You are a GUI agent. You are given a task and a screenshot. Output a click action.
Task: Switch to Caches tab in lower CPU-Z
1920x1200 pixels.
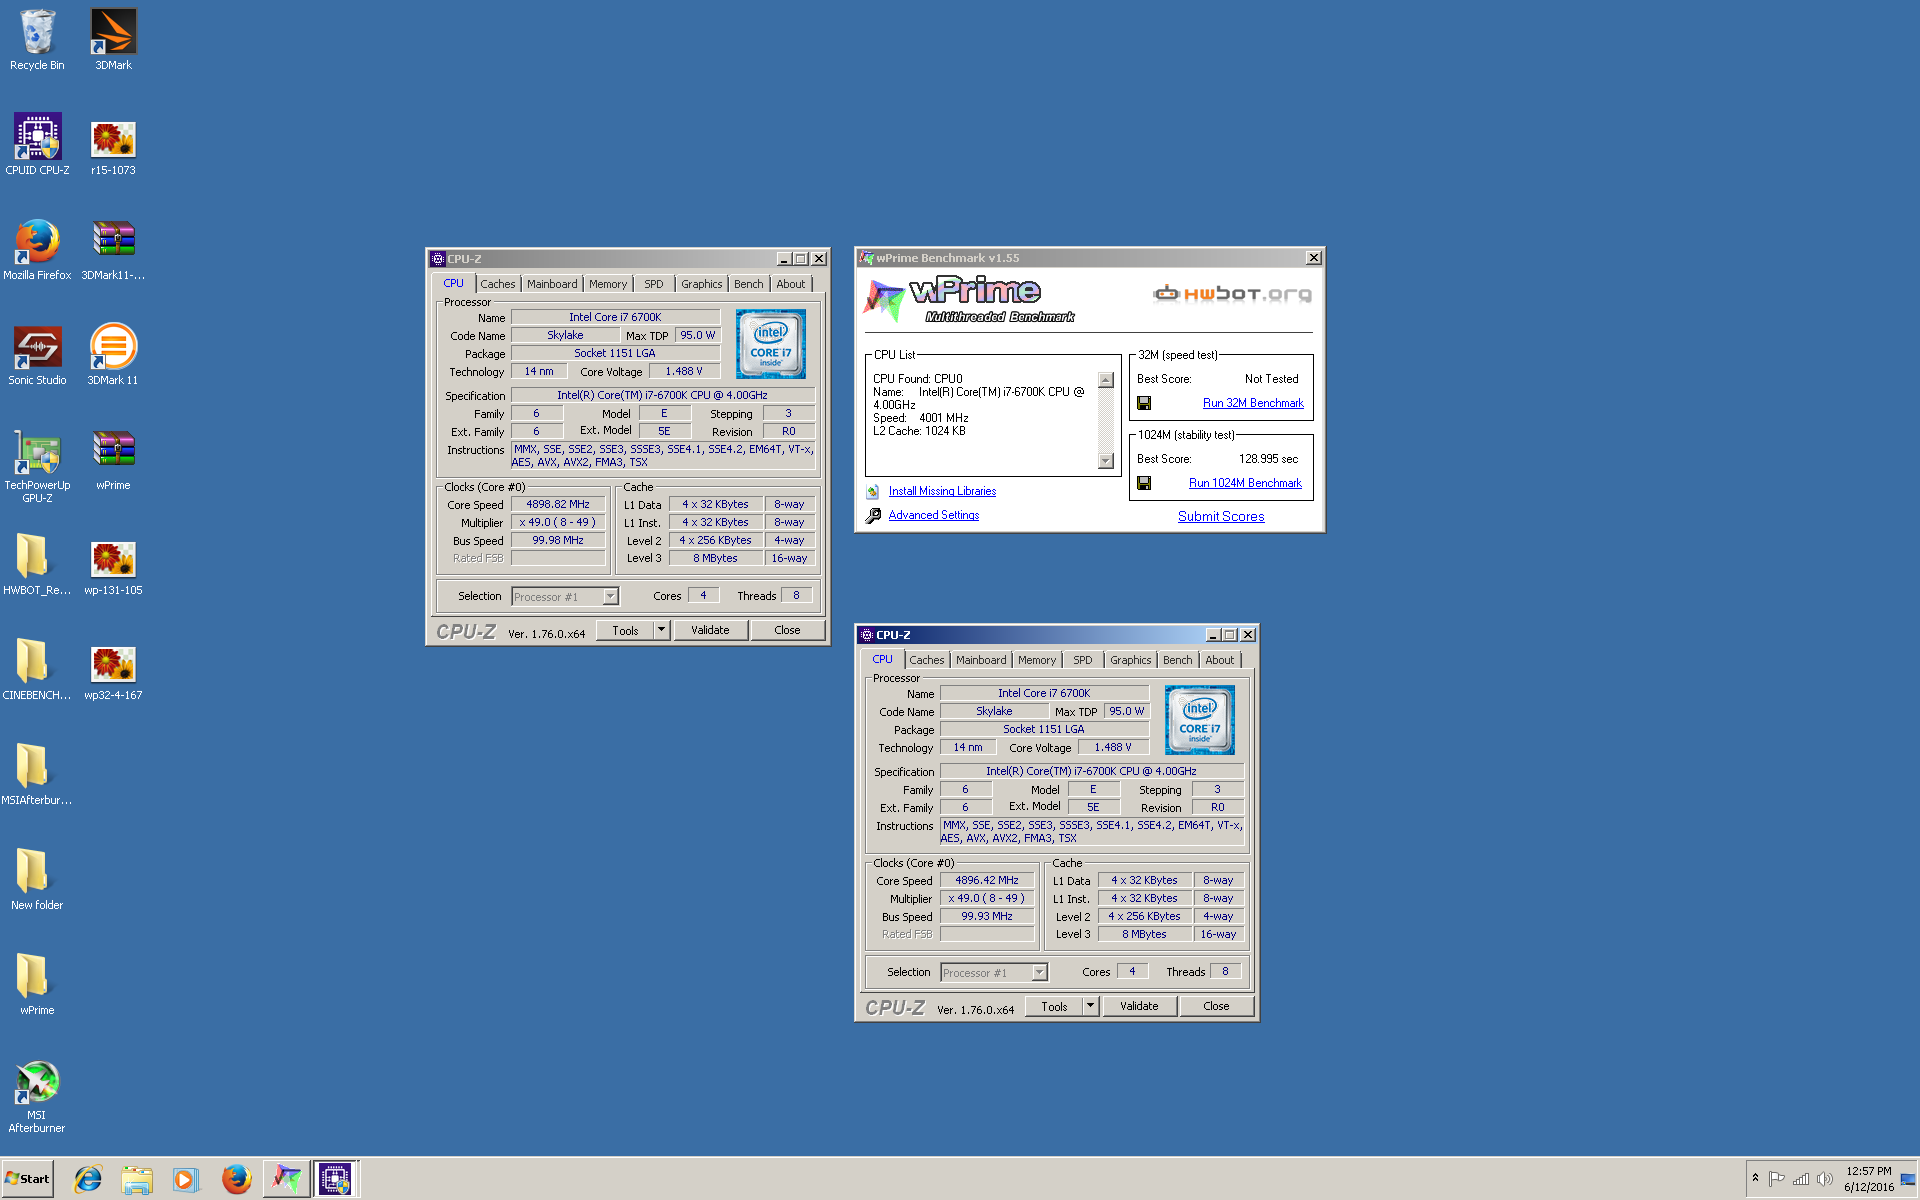tap(927, 660)
